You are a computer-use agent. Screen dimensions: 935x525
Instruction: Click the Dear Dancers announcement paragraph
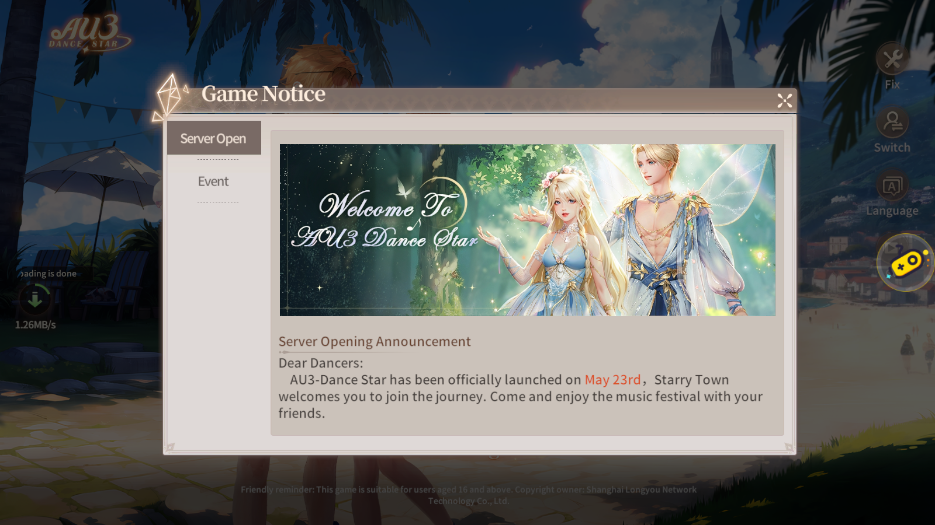(x=520, y=388)
